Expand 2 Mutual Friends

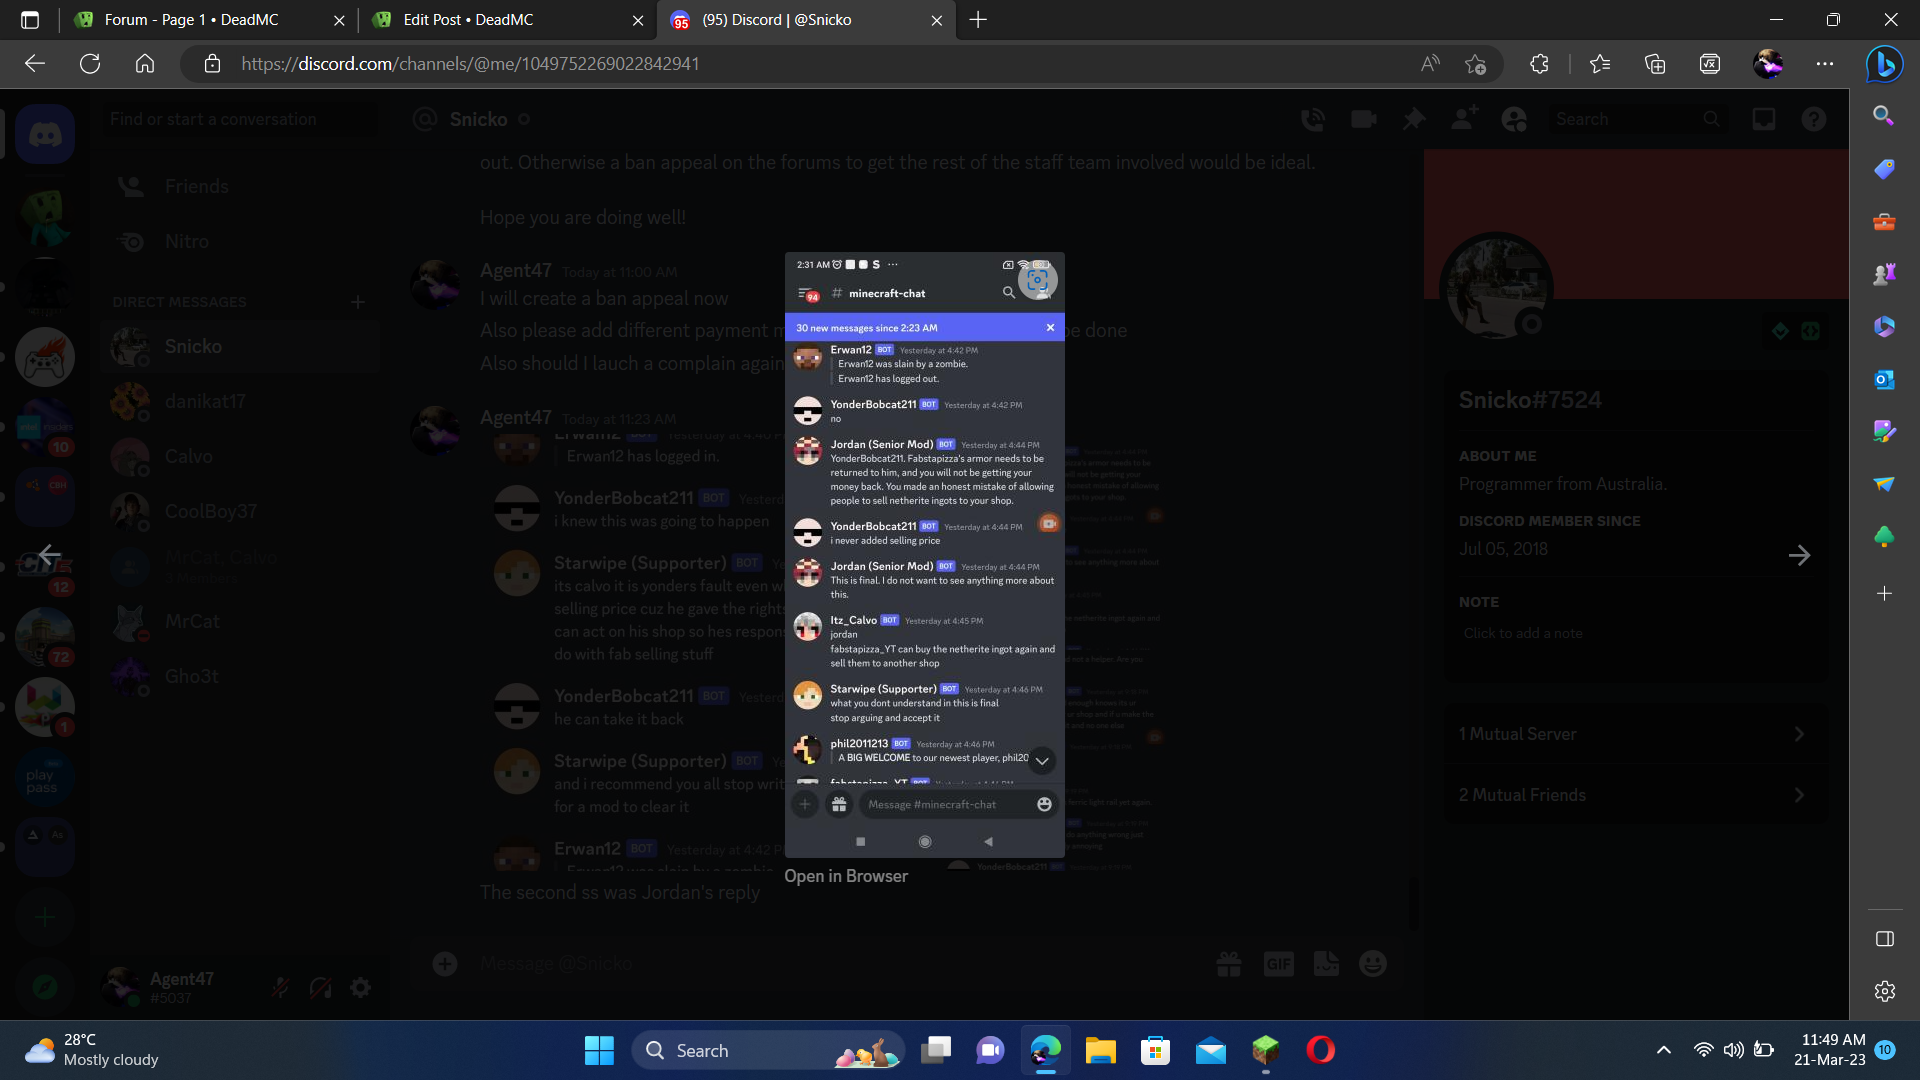coord(1636,795)
